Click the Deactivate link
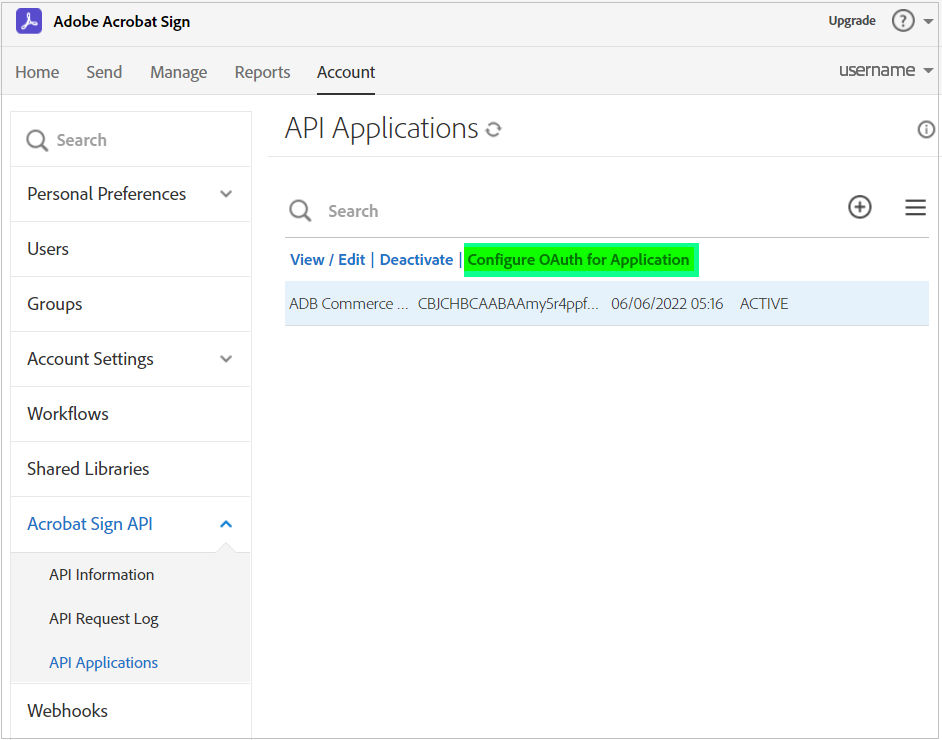The height and width of the screenshot is (740, 942). (416, 260)
